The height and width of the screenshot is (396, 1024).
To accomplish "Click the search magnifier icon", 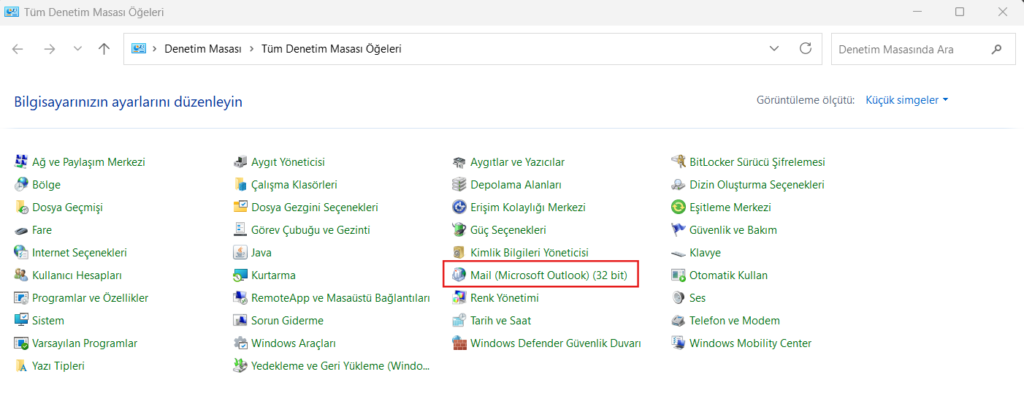I will click(x=996, y=49).
